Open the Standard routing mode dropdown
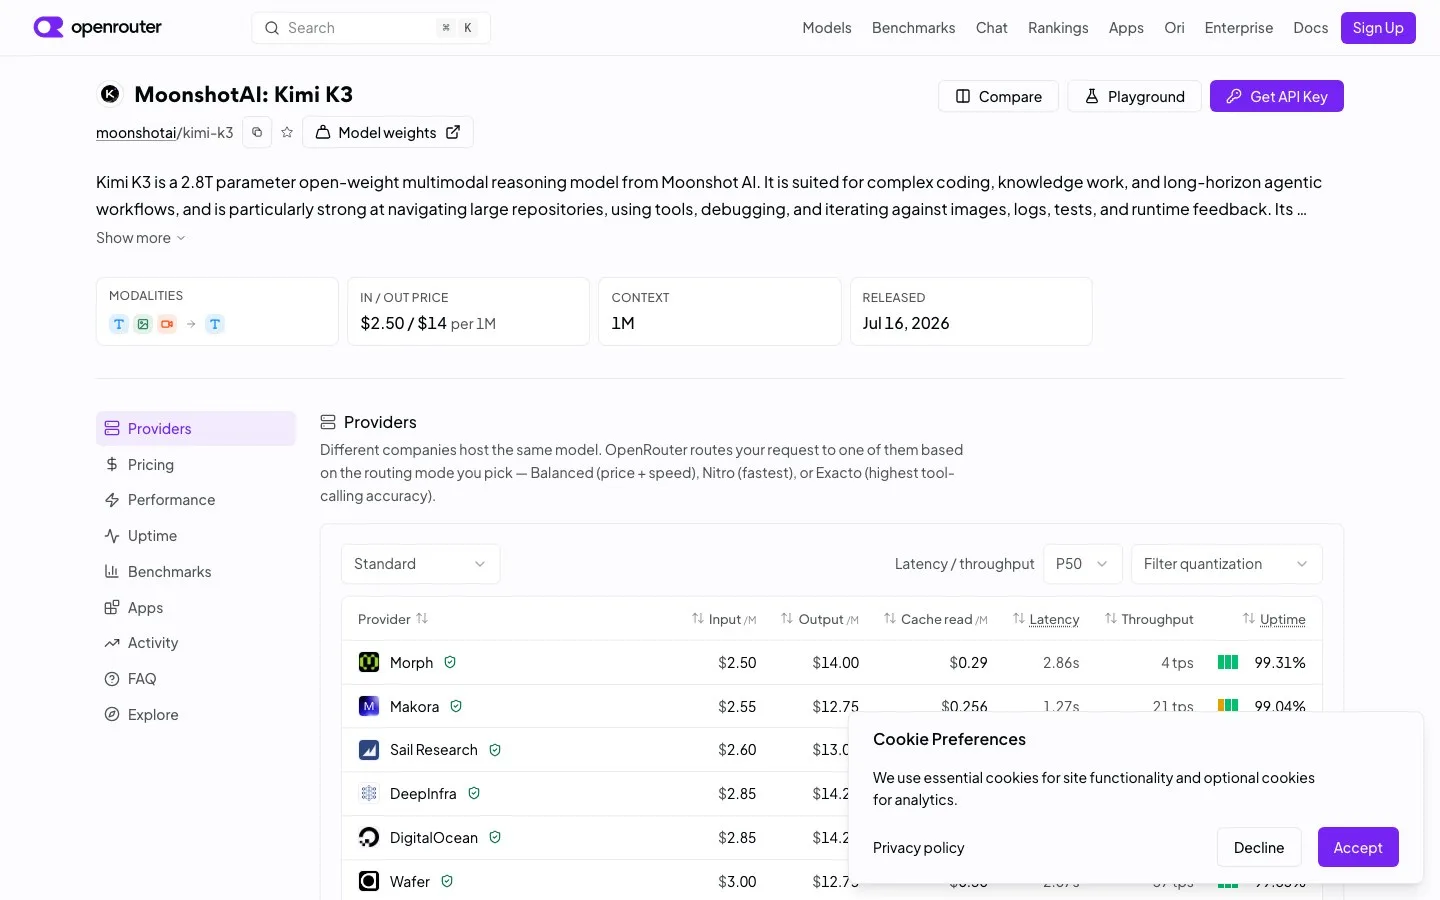Image resolution: width=1440 pixels, height=900 pixels. [420, 564]
